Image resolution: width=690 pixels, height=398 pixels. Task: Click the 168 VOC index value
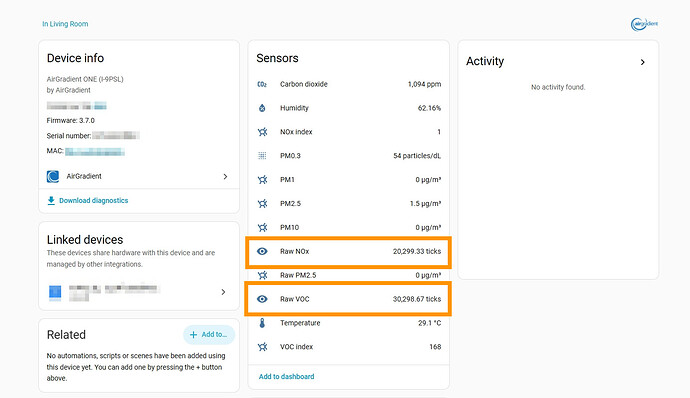coord(435,347)
